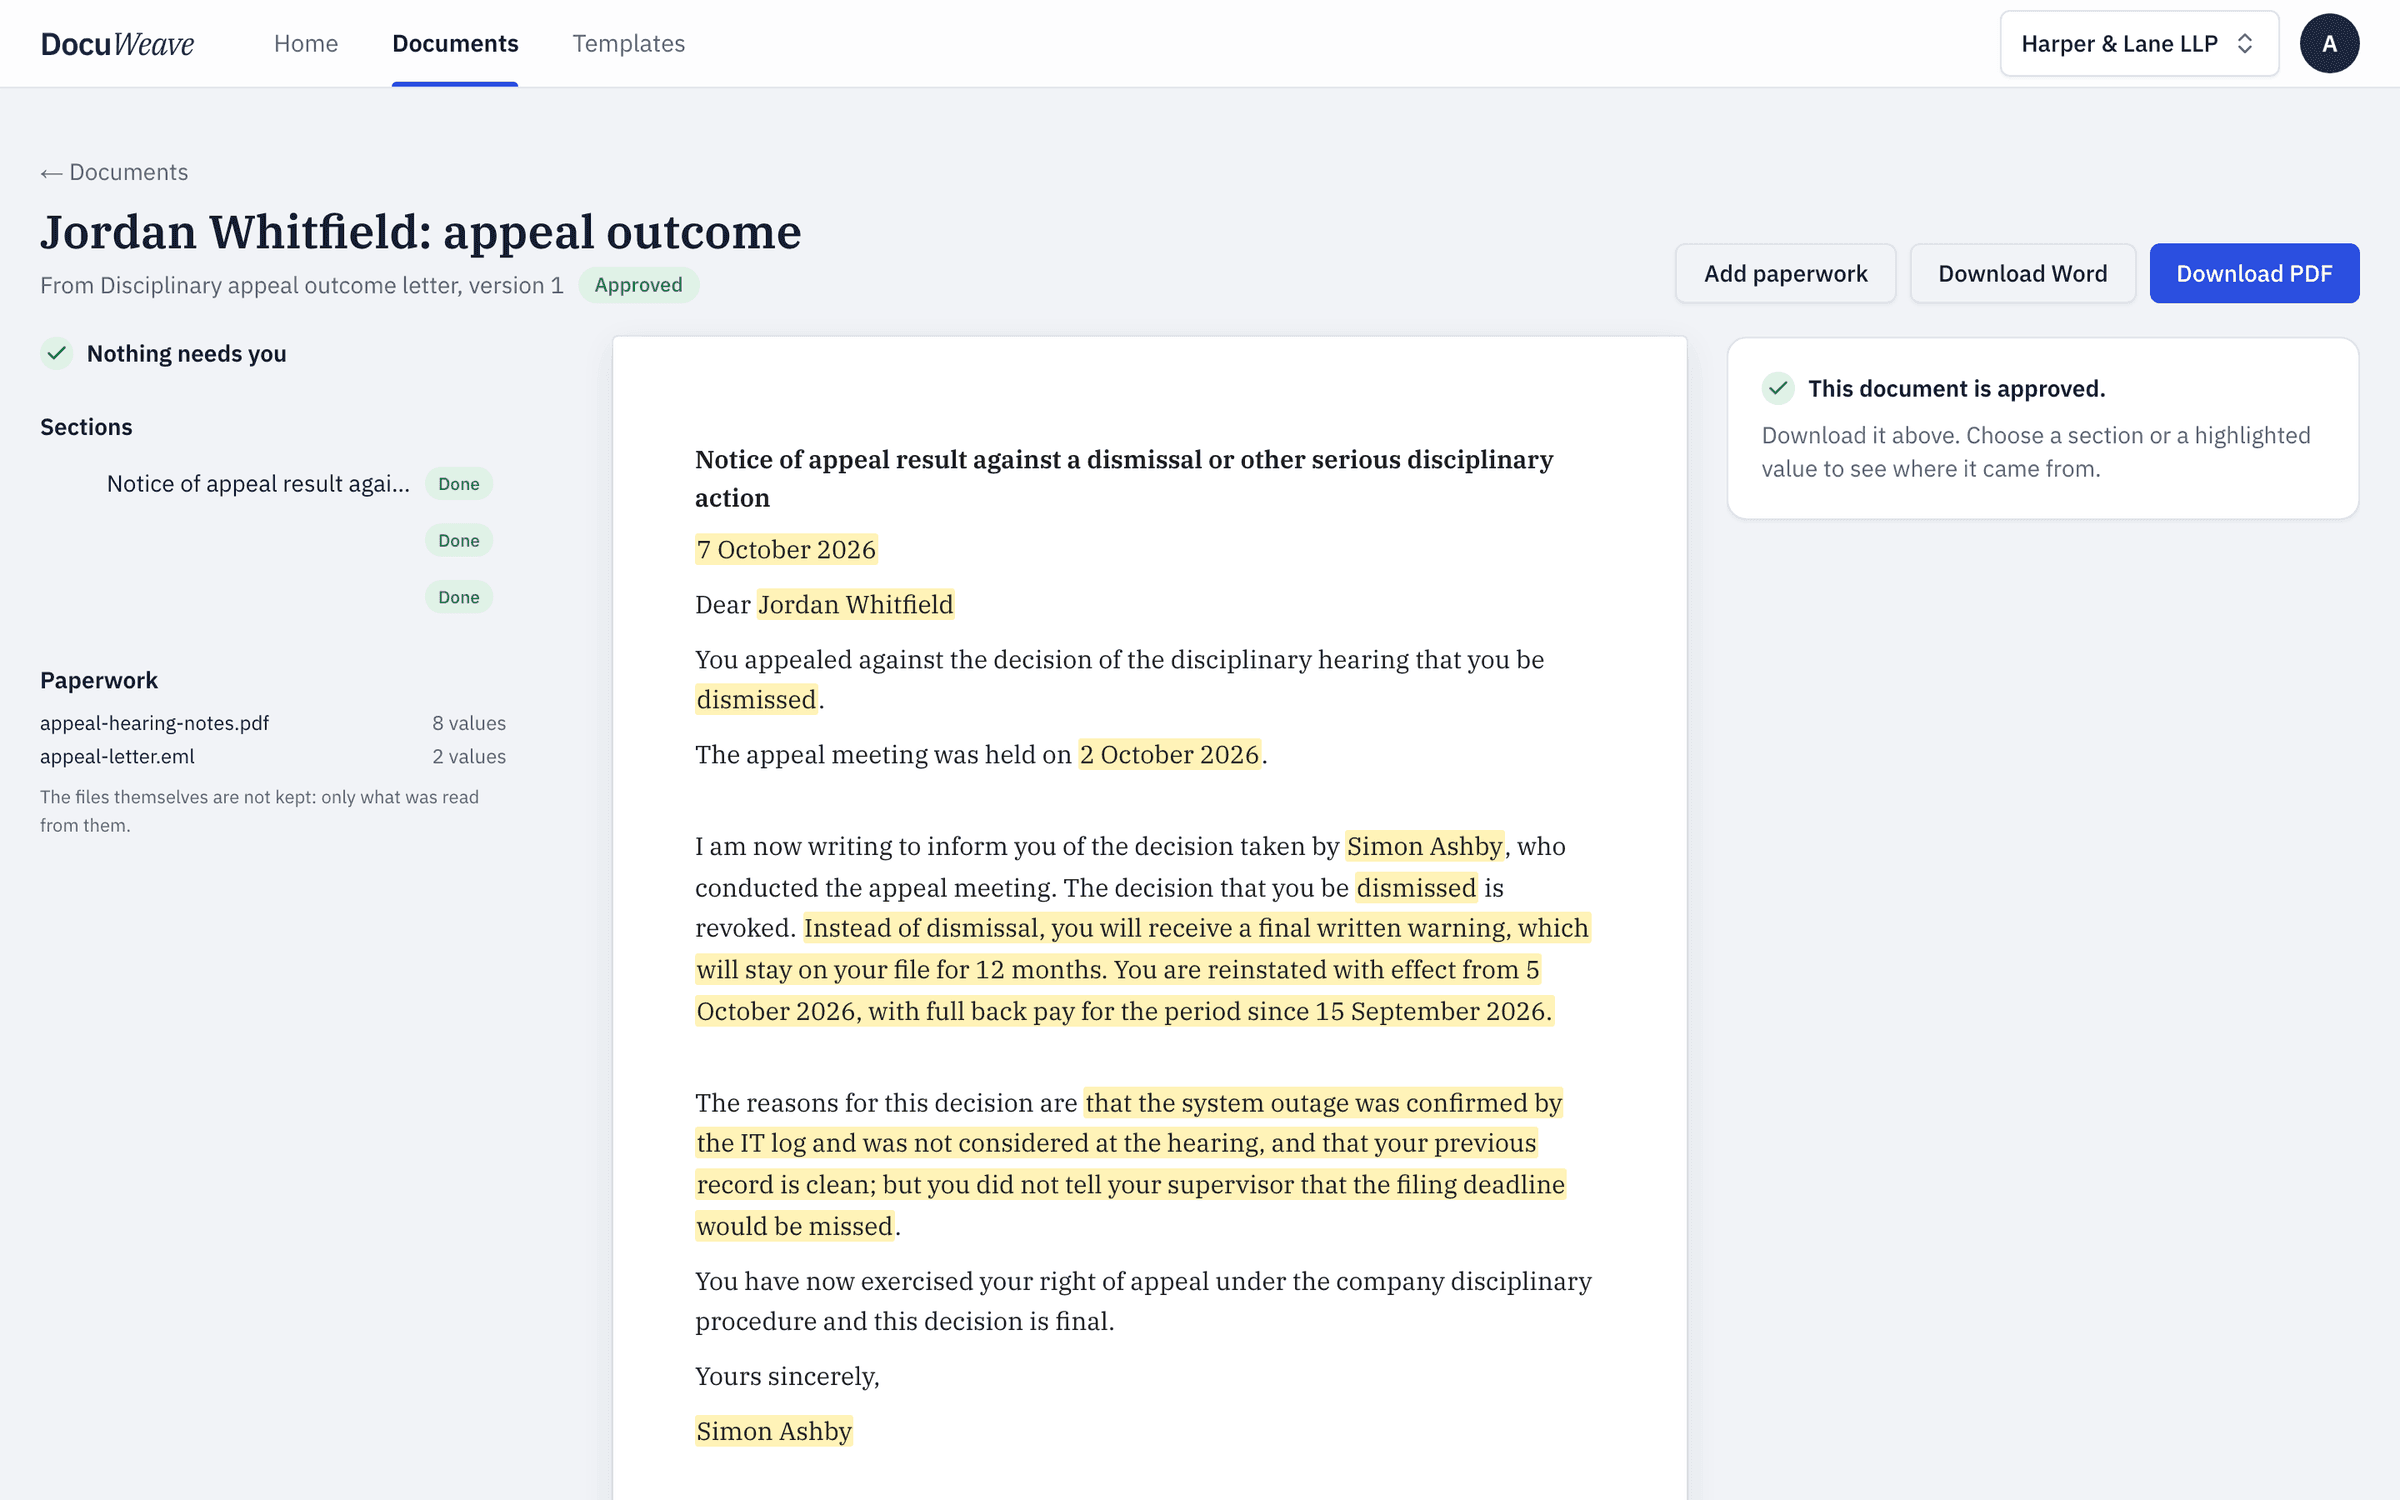Click the Download PDF button
The height and width of the screenshot is (1500, 2400).
tap(2254, 273)
